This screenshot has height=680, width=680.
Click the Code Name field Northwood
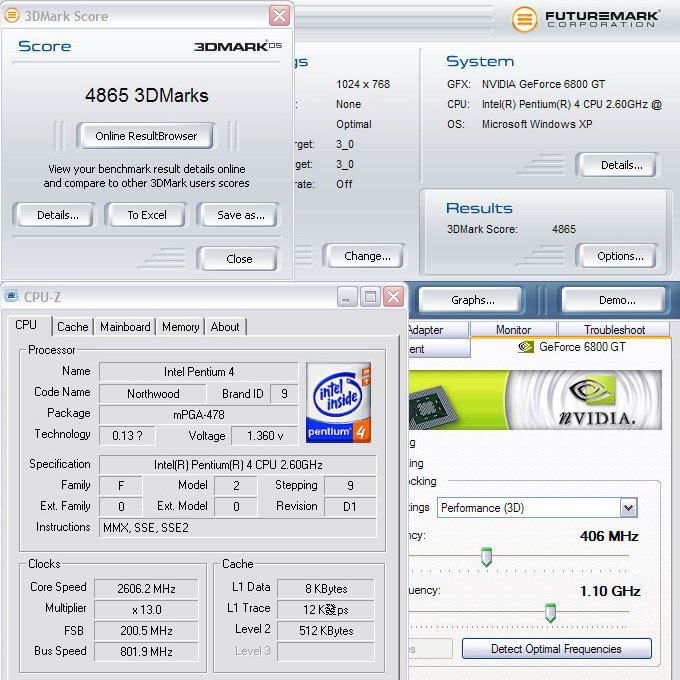click(153, 394)
